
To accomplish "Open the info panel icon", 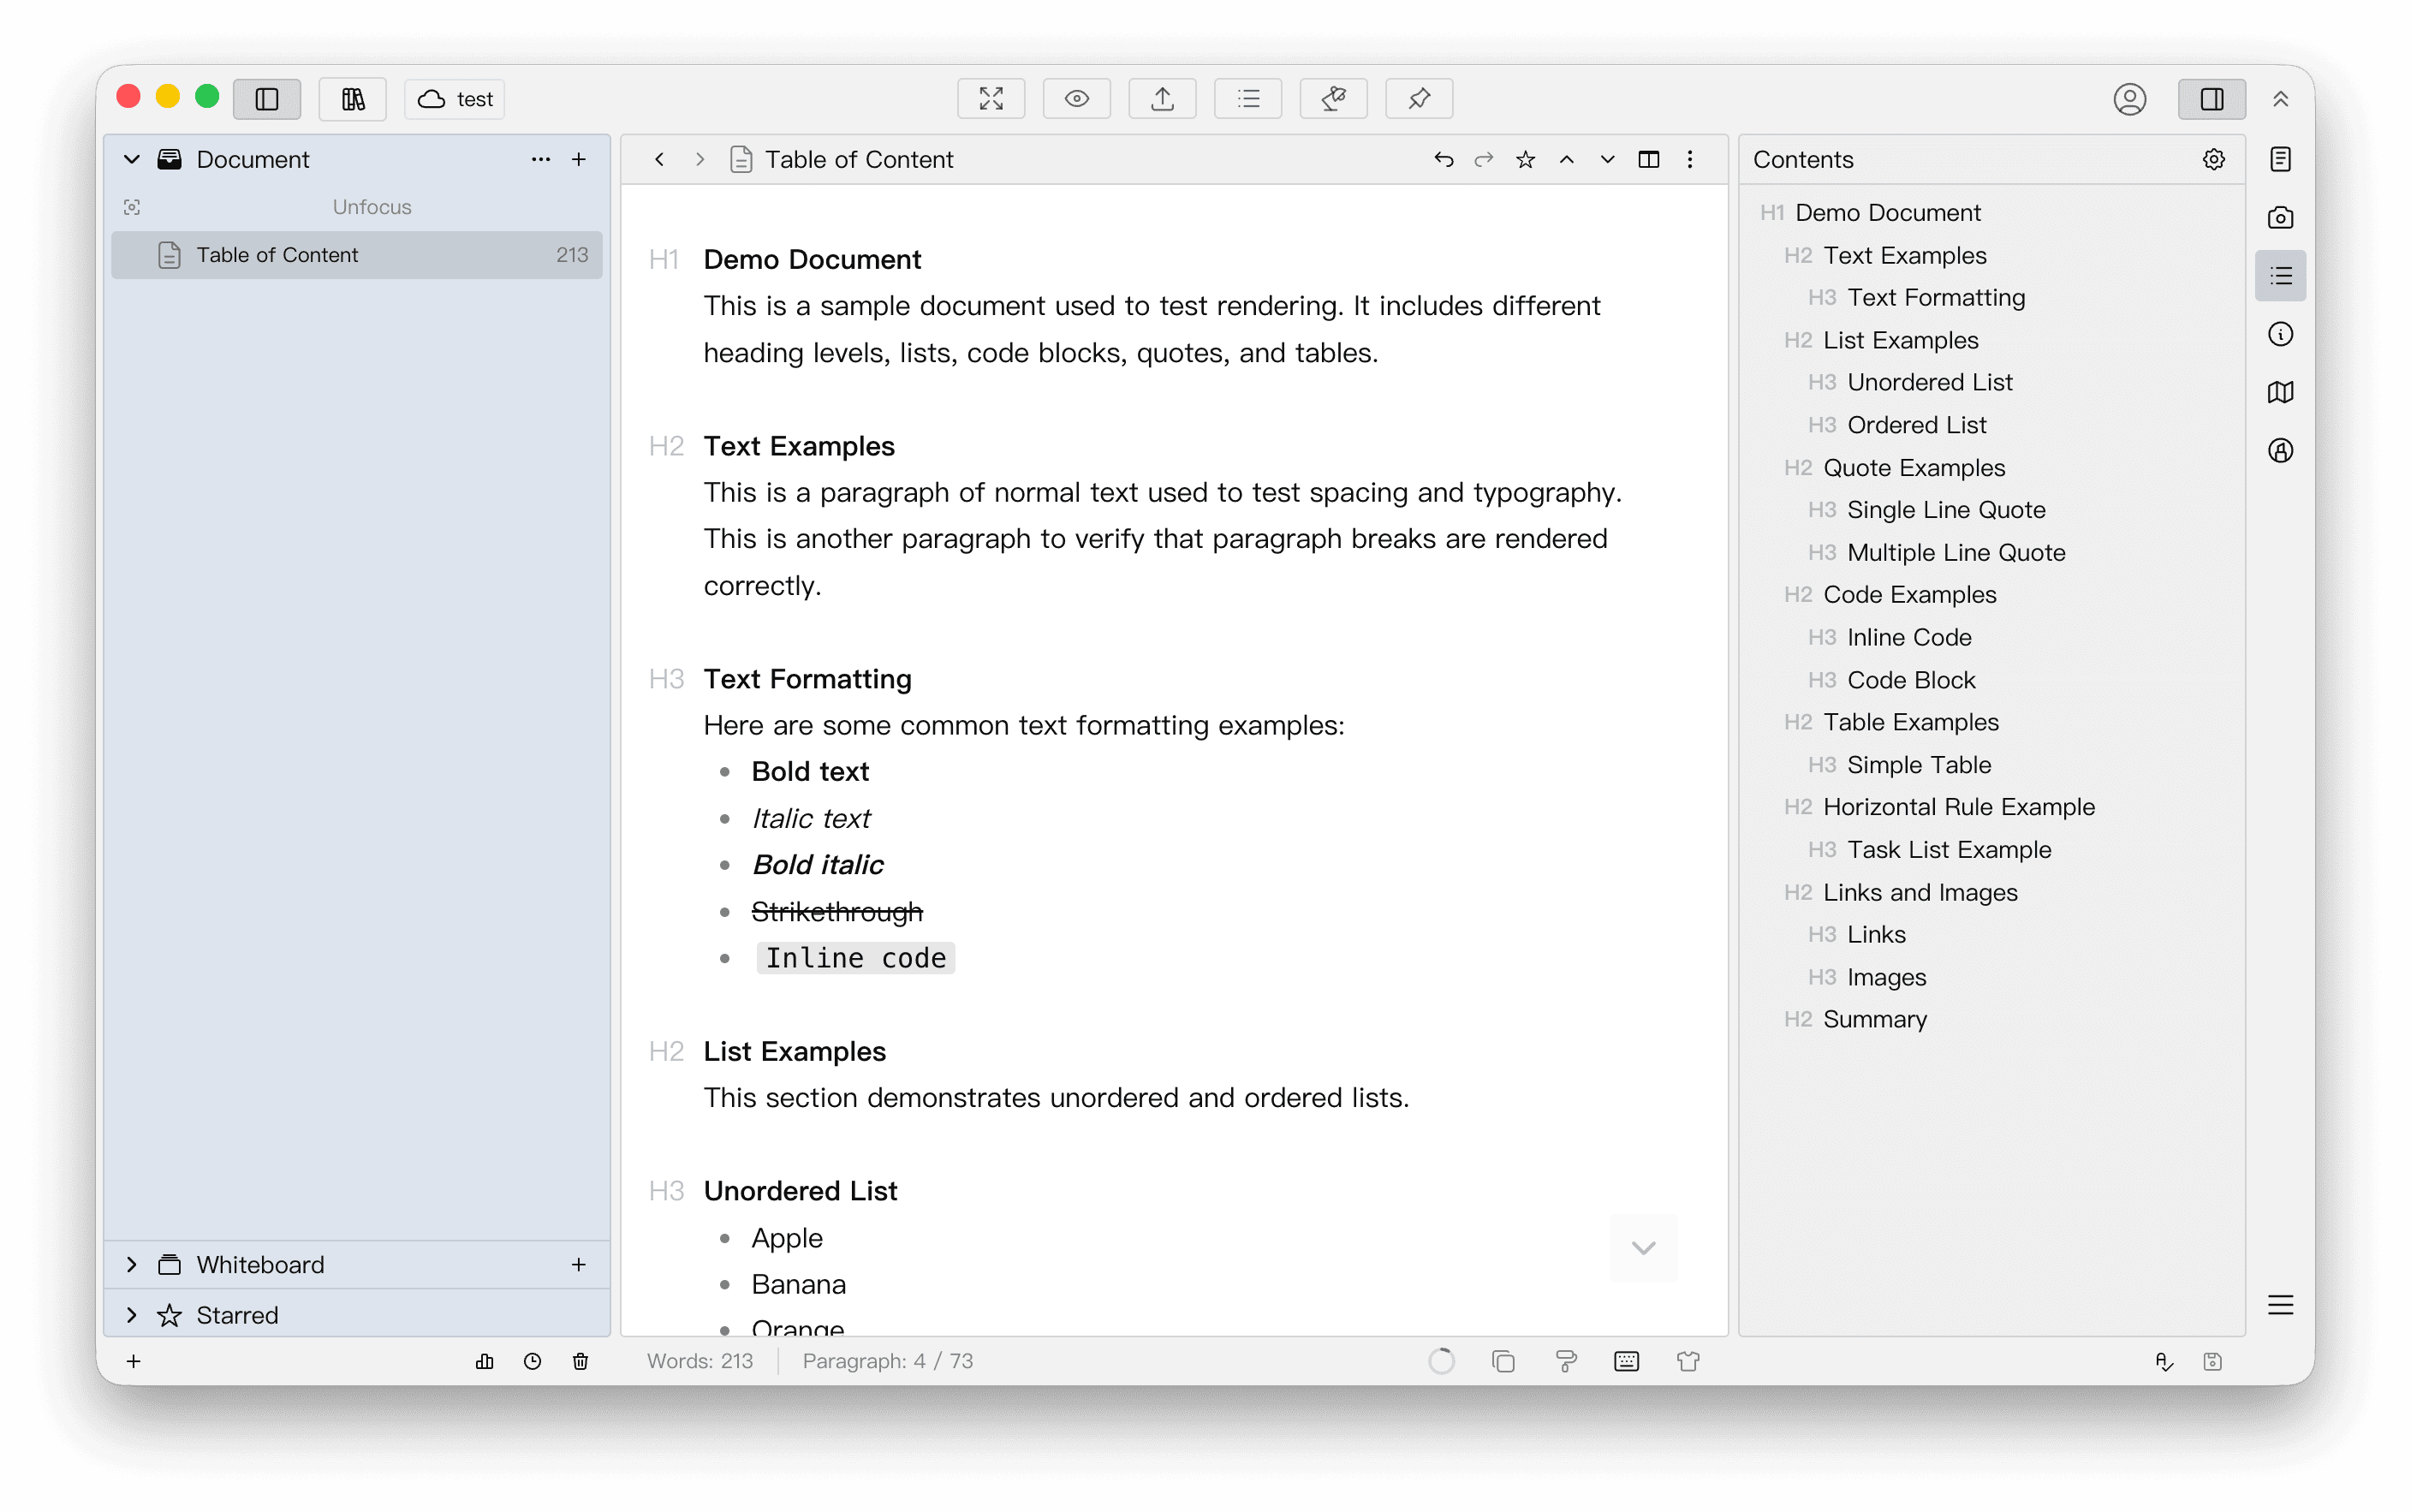I will pos(2280,334).
